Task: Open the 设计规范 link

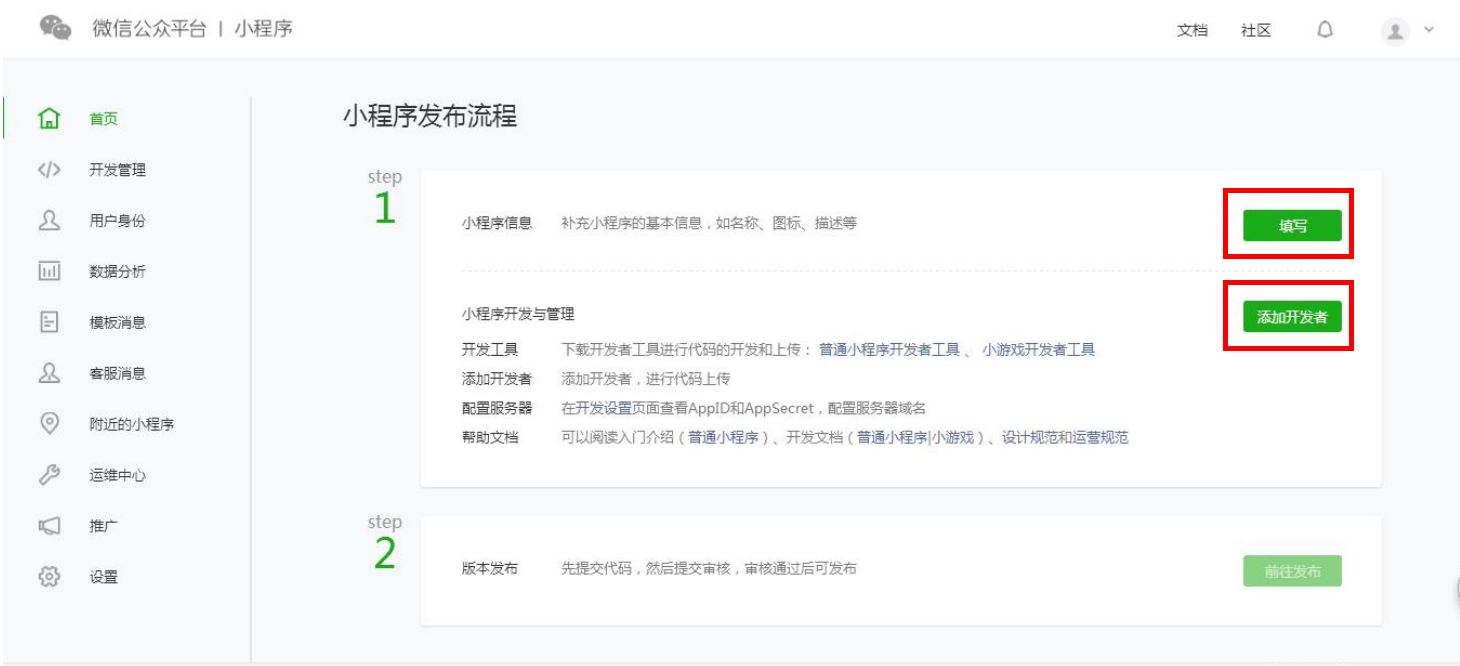Action: pyautogui.click(x=1030, y=438)
